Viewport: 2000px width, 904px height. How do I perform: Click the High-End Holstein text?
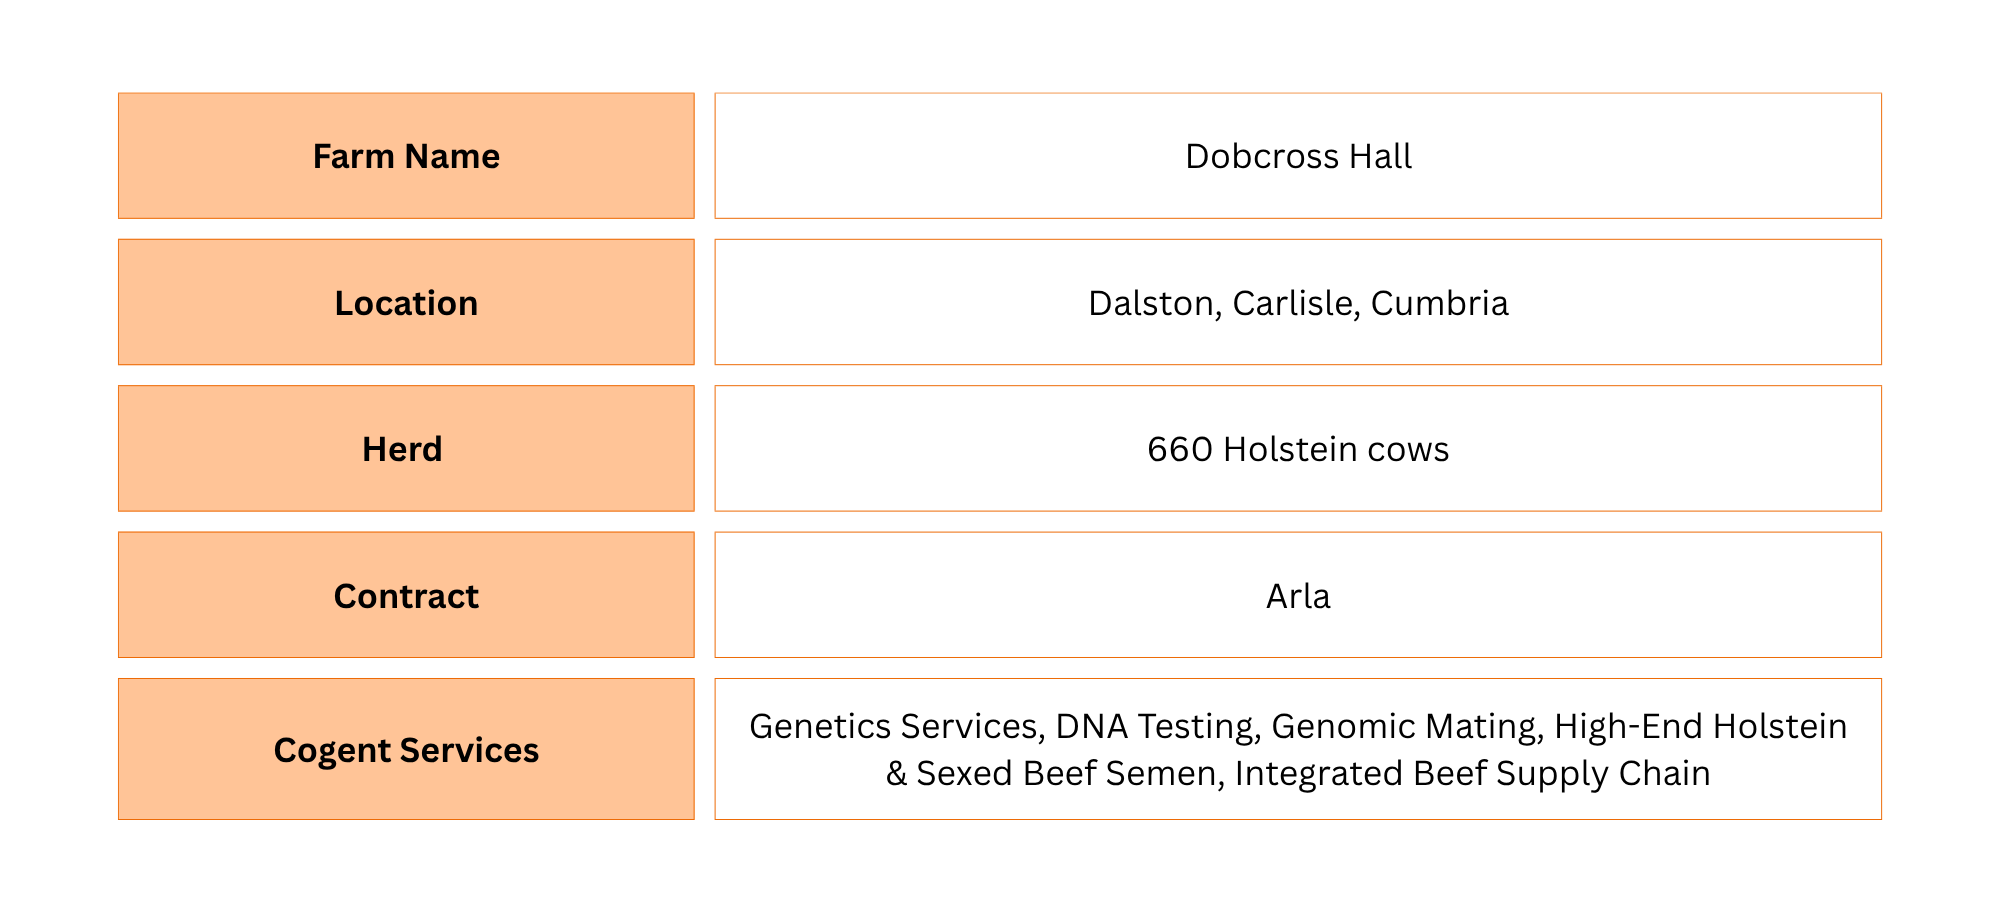1700,726
